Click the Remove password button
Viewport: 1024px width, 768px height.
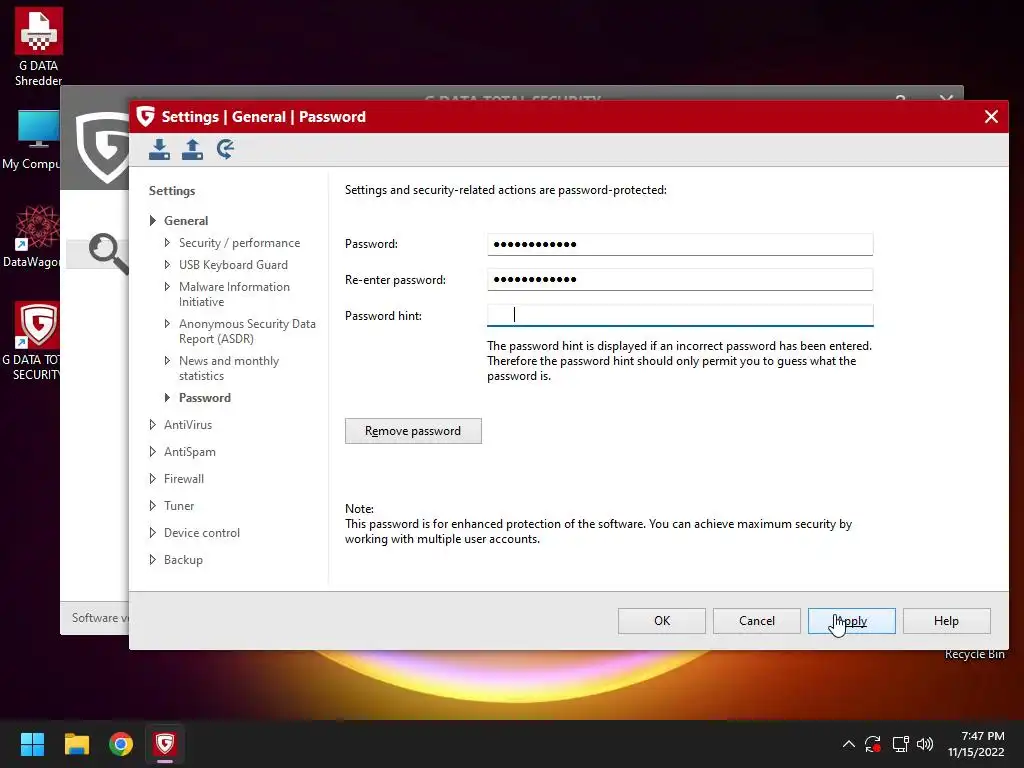click(413, 431)
